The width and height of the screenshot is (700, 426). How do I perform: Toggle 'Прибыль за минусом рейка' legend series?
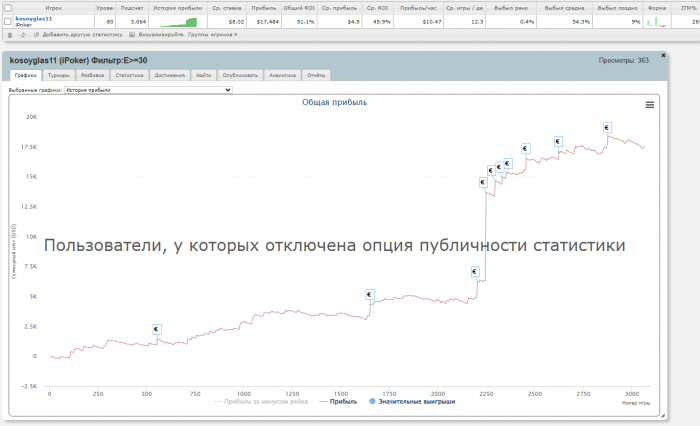click(261, 401)
